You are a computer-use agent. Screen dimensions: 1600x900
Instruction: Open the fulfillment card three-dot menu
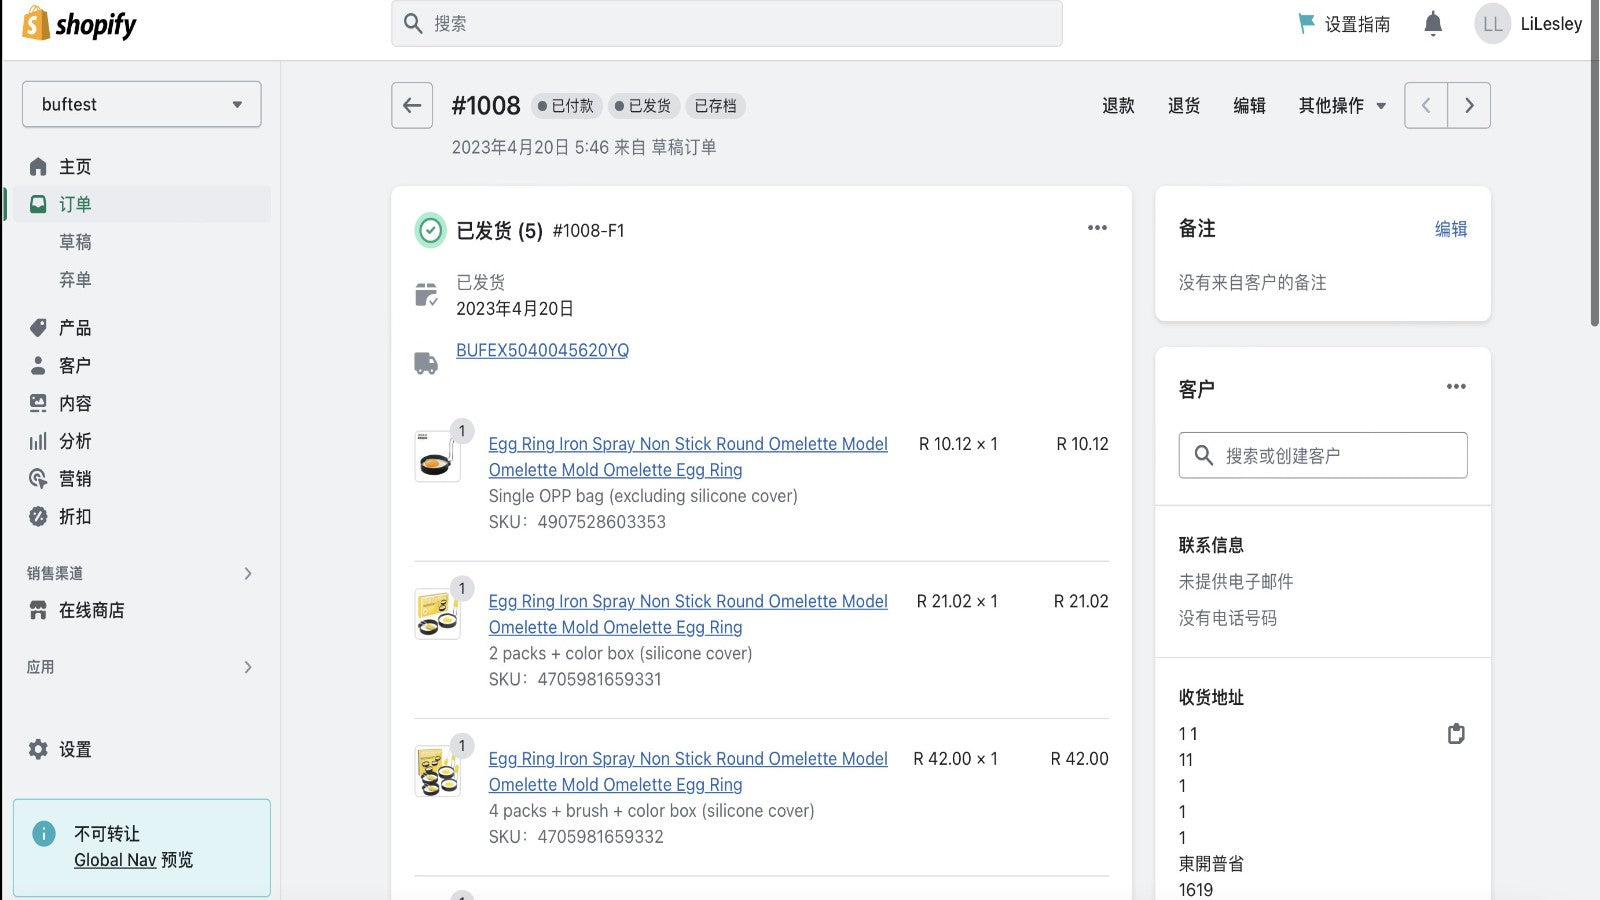tap(1097, 228)
